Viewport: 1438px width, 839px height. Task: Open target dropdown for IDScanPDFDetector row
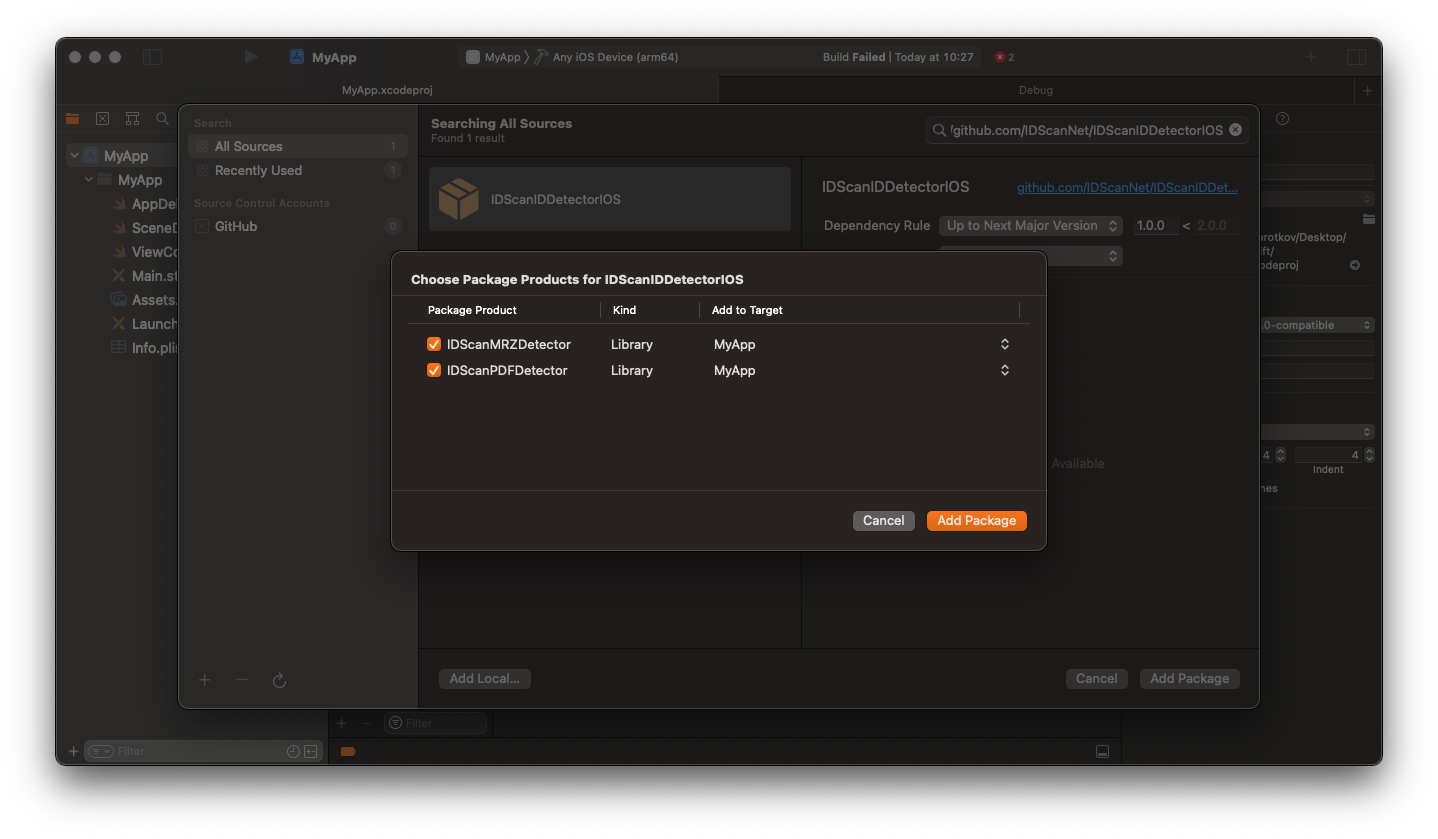[x=1005, y=370]
